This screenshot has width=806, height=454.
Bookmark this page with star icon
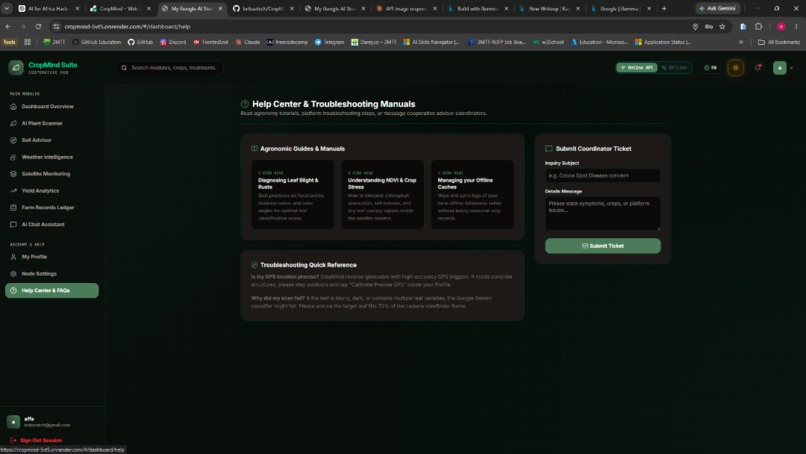click(x=722, y=26)
